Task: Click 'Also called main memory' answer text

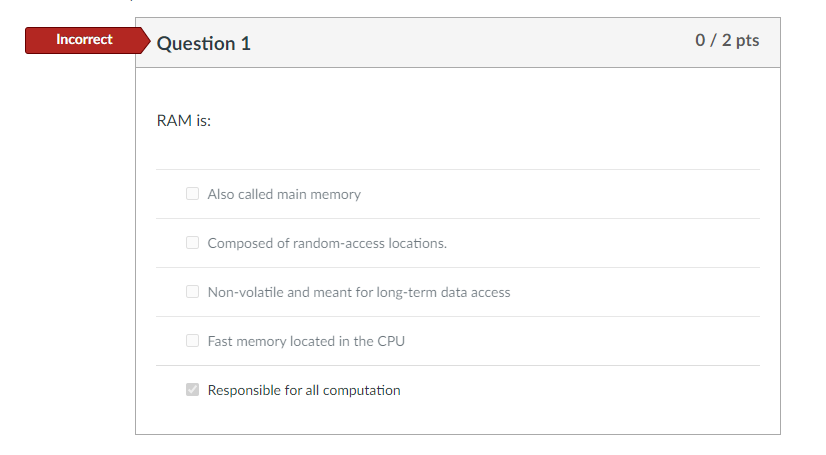Action: coord(284,194)
